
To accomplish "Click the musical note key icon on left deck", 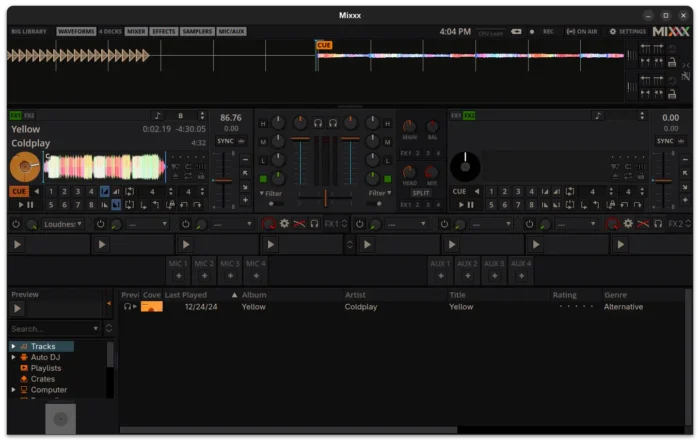I will [157, 116].
